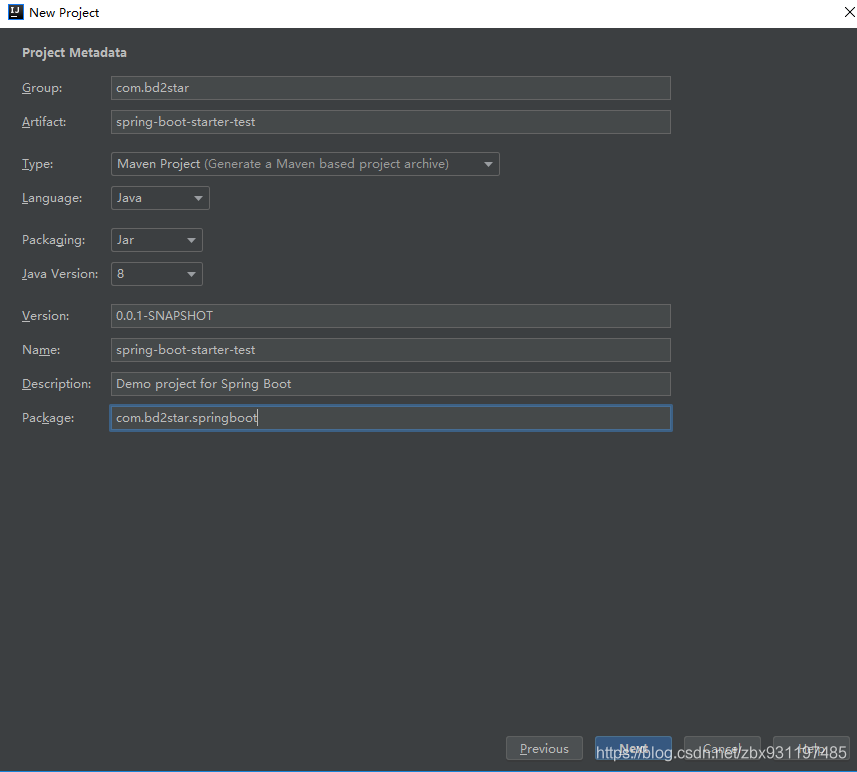The height and width of the screenshot is (772, 857).
Task: Edit the Description field Demo project
Action: [x=391, y=384]
